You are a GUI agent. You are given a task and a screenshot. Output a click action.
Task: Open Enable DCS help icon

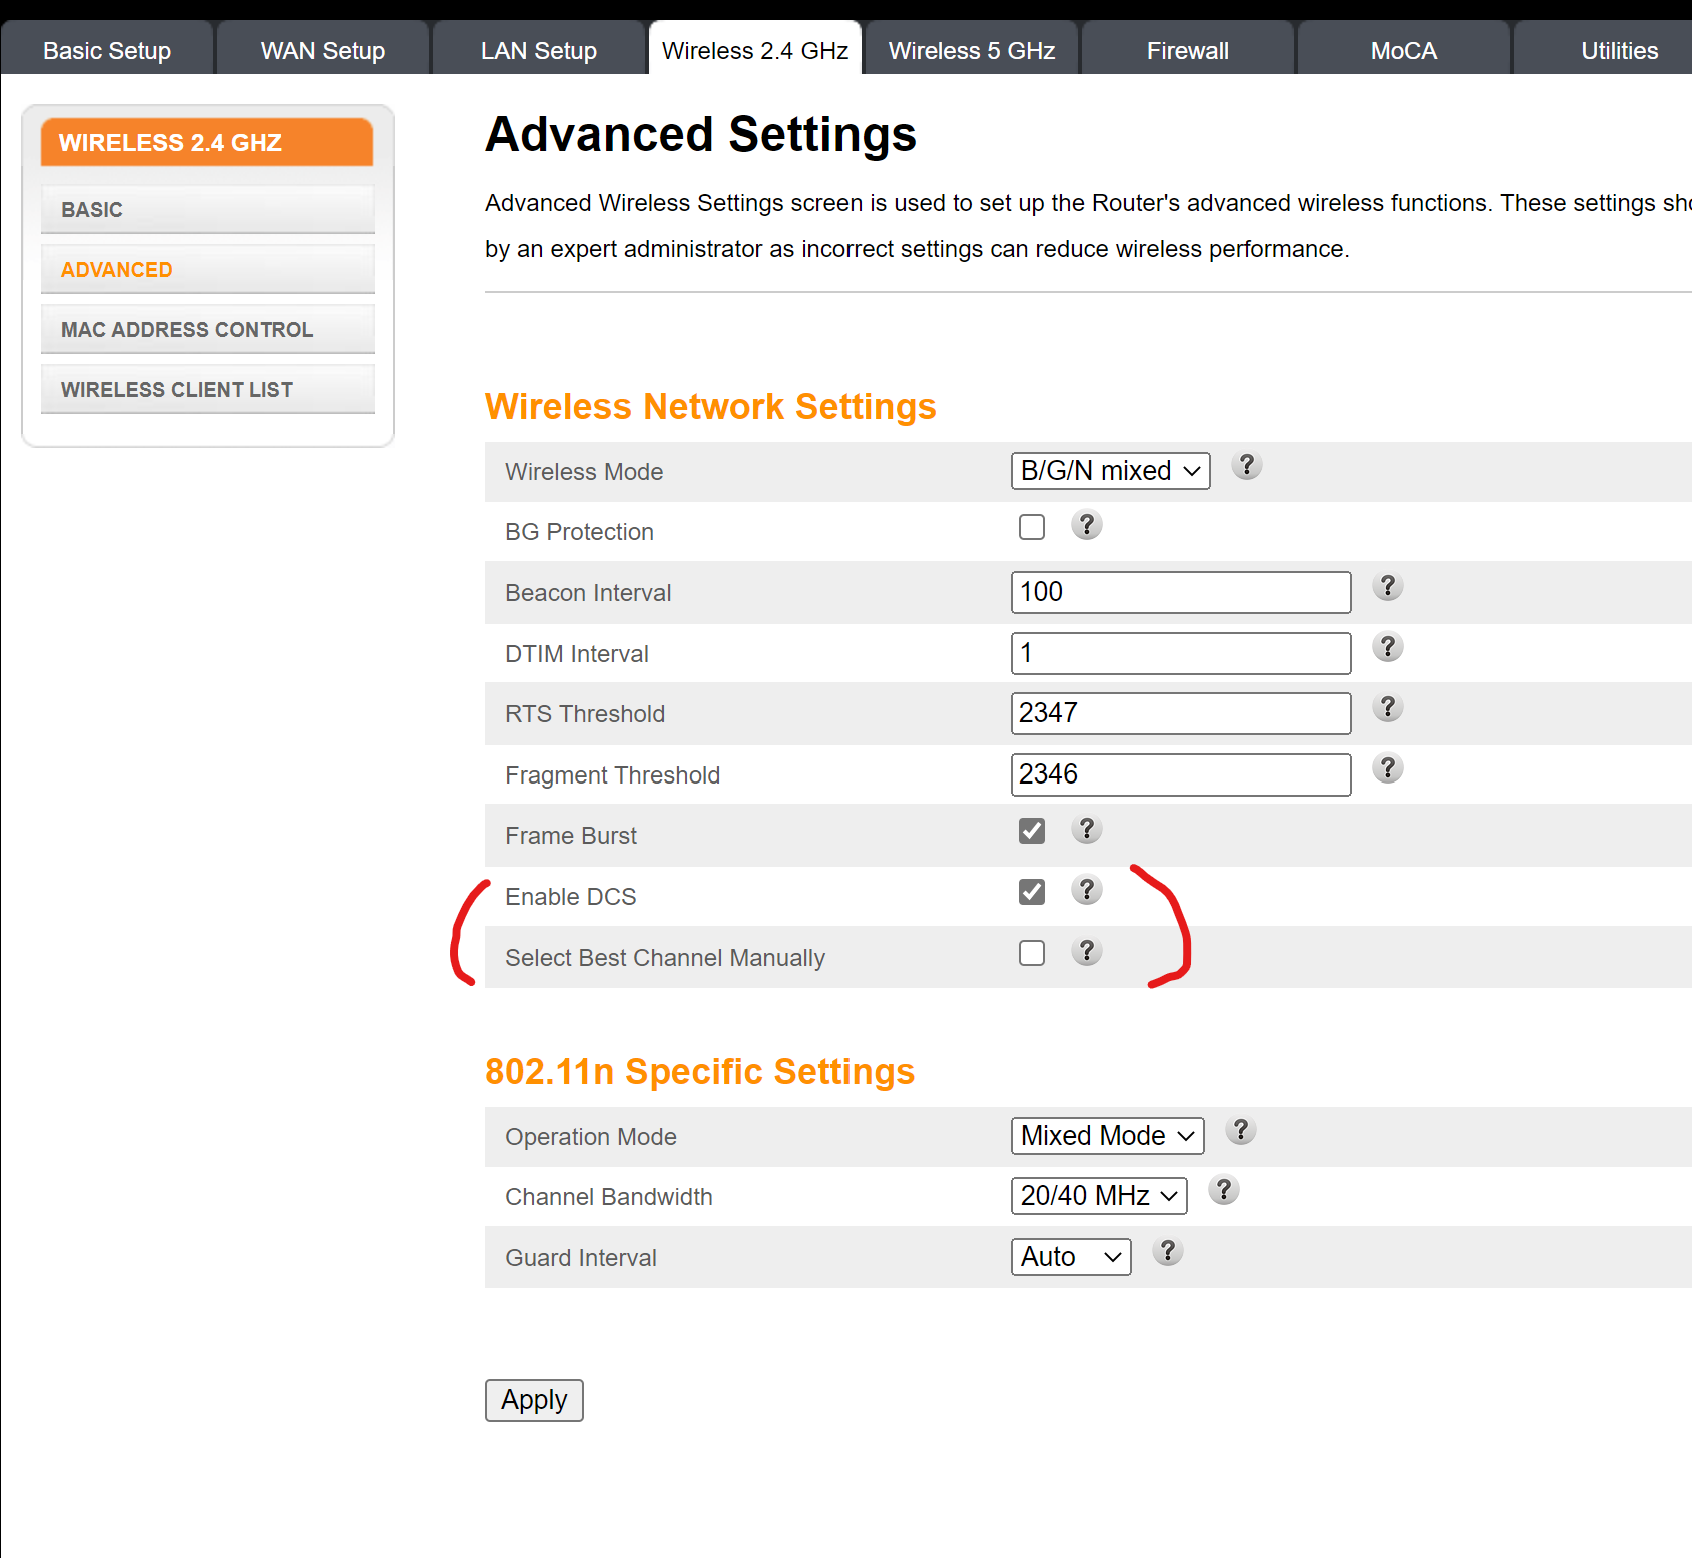pyautogui.click(x=1086, y=890)
